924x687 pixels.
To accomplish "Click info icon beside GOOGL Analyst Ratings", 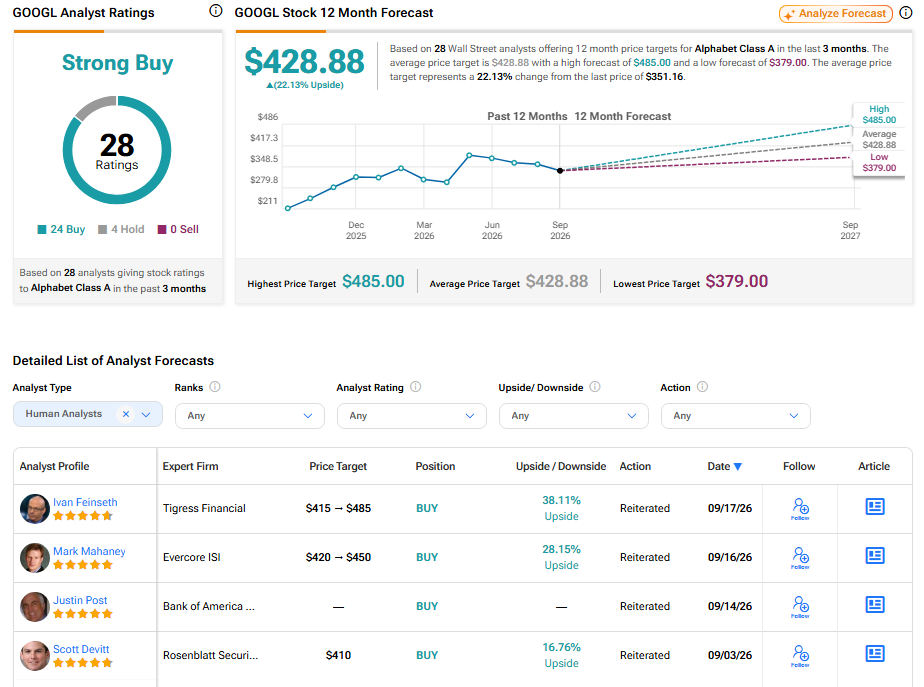I will pos(216,11).
